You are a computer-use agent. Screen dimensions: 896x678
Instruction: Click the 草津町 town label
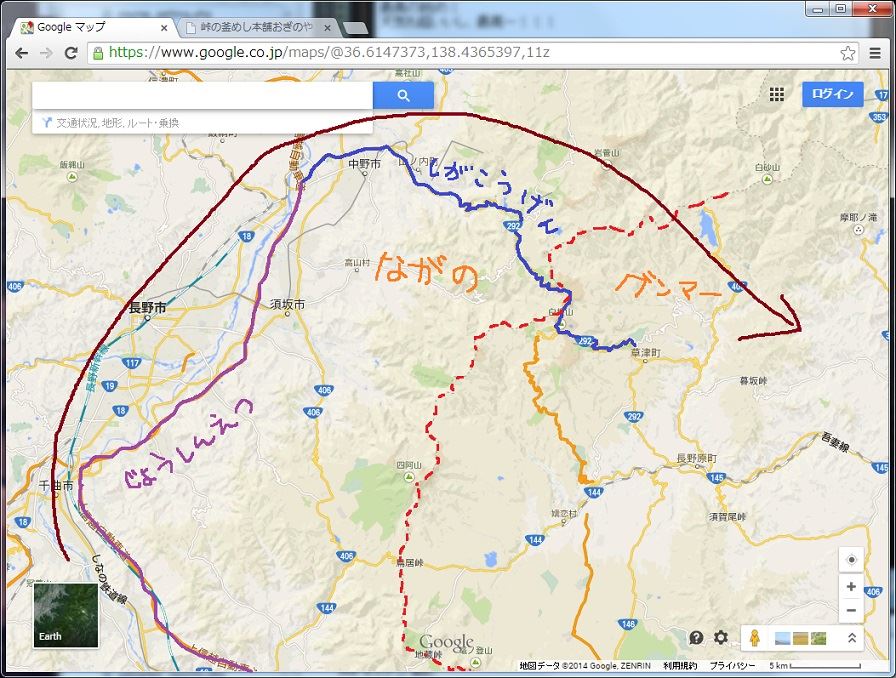coord(646,353)
